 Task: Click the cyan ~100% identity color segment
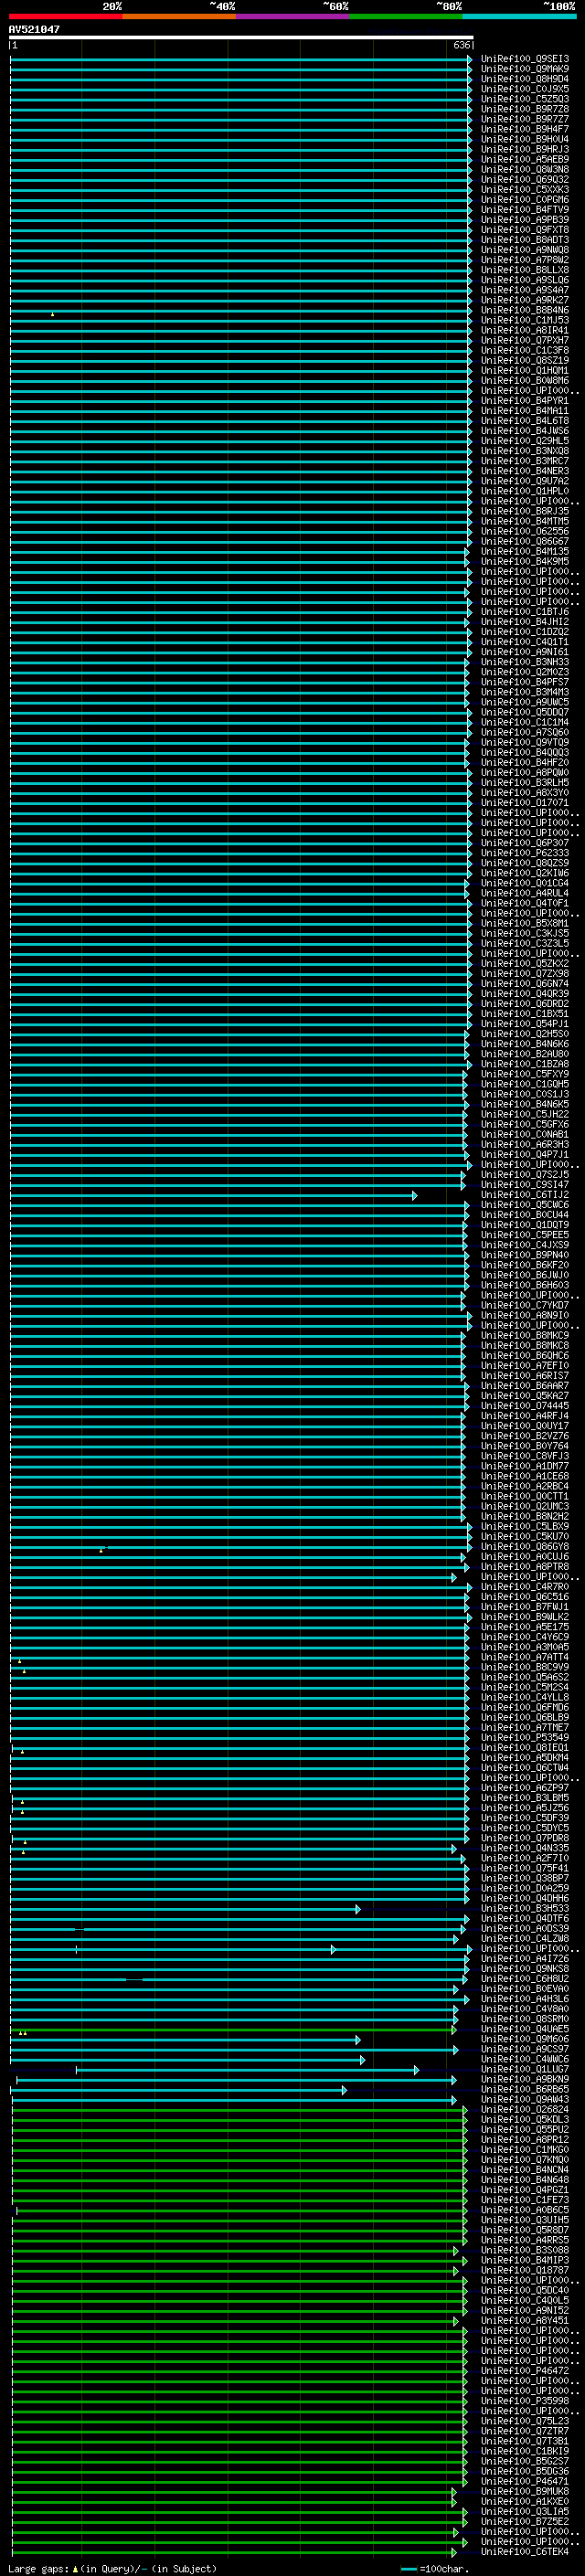[520, 16]
